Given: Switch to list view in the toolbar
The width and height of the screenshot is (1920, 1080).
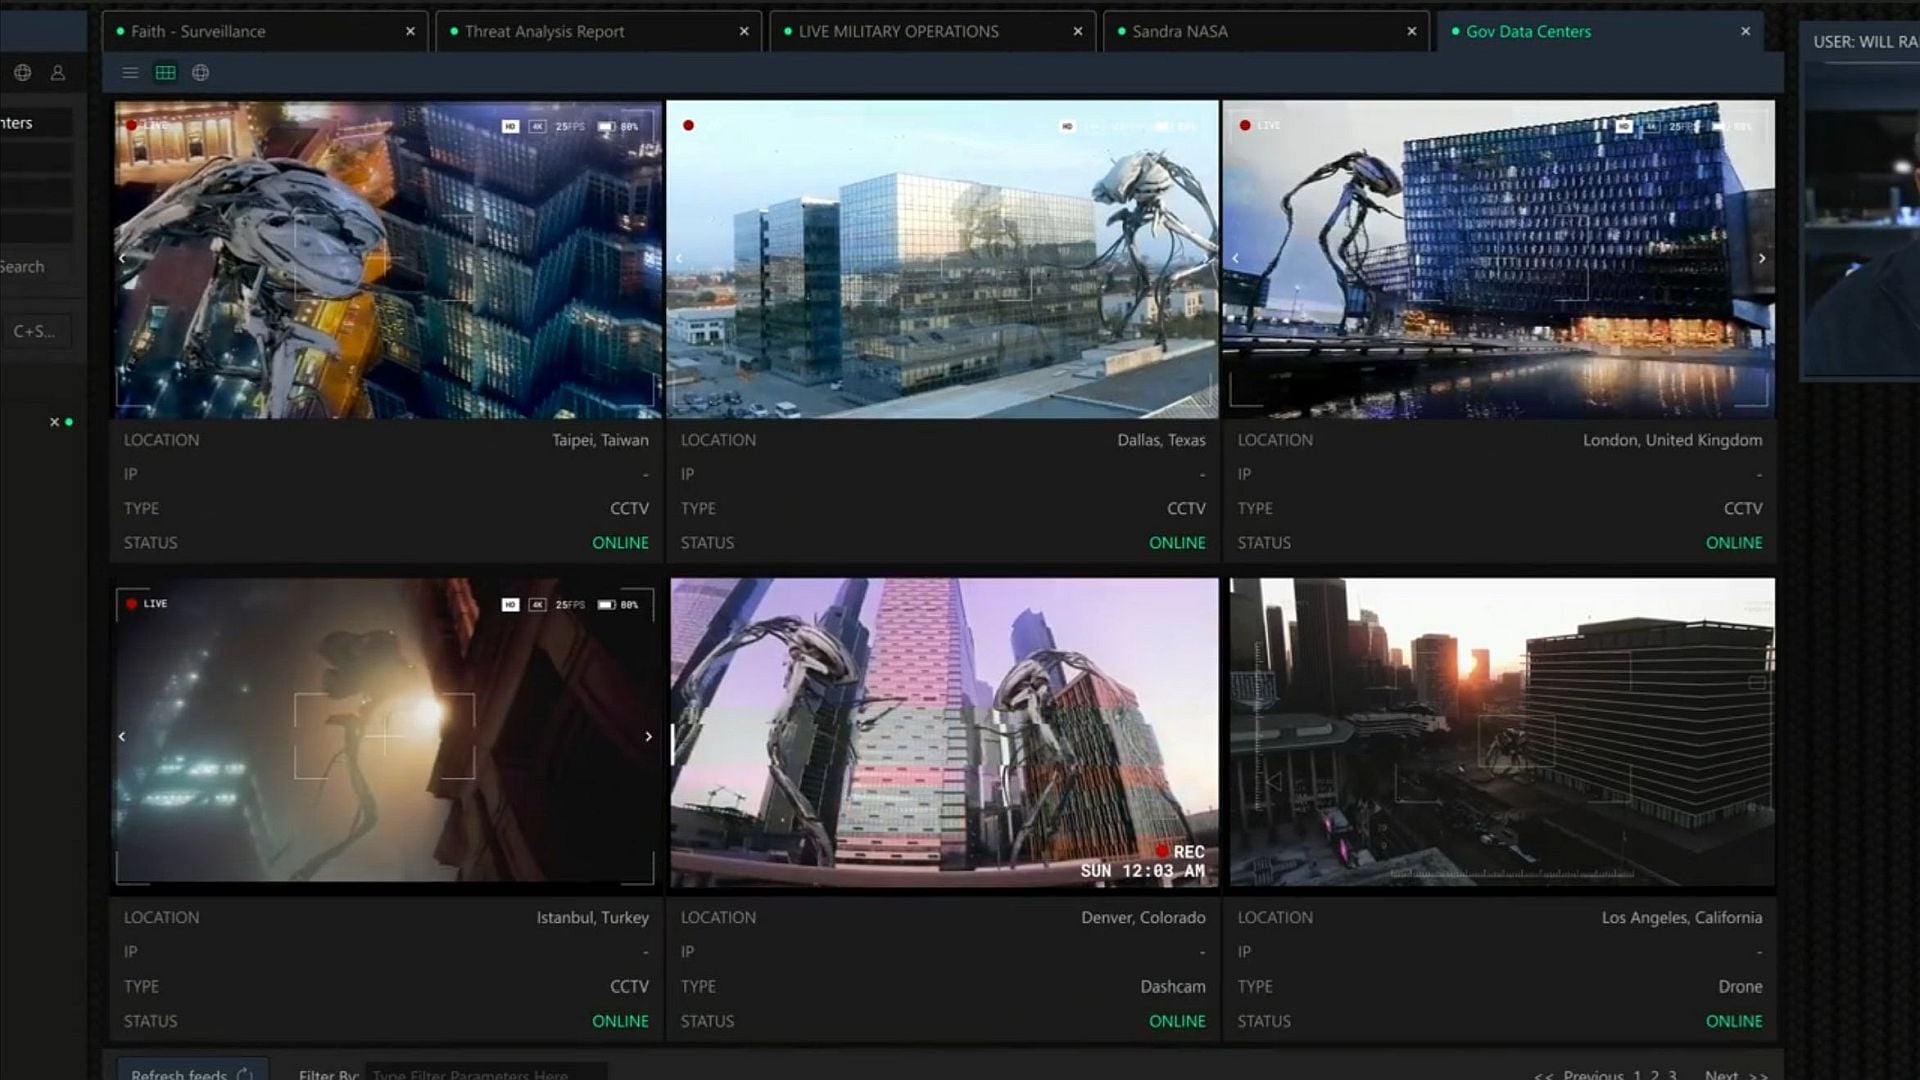Looking at the screenshot, I should tap(130, 72).
